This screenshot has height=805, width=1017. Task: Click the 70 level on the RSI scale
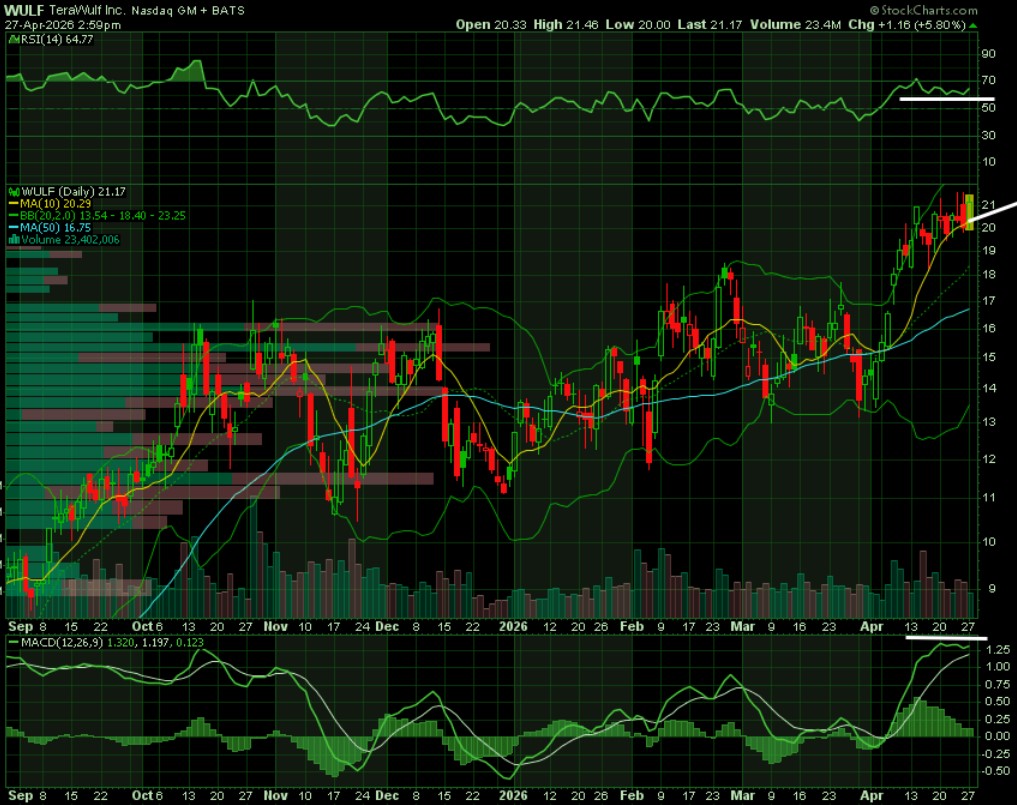point(988,80)
